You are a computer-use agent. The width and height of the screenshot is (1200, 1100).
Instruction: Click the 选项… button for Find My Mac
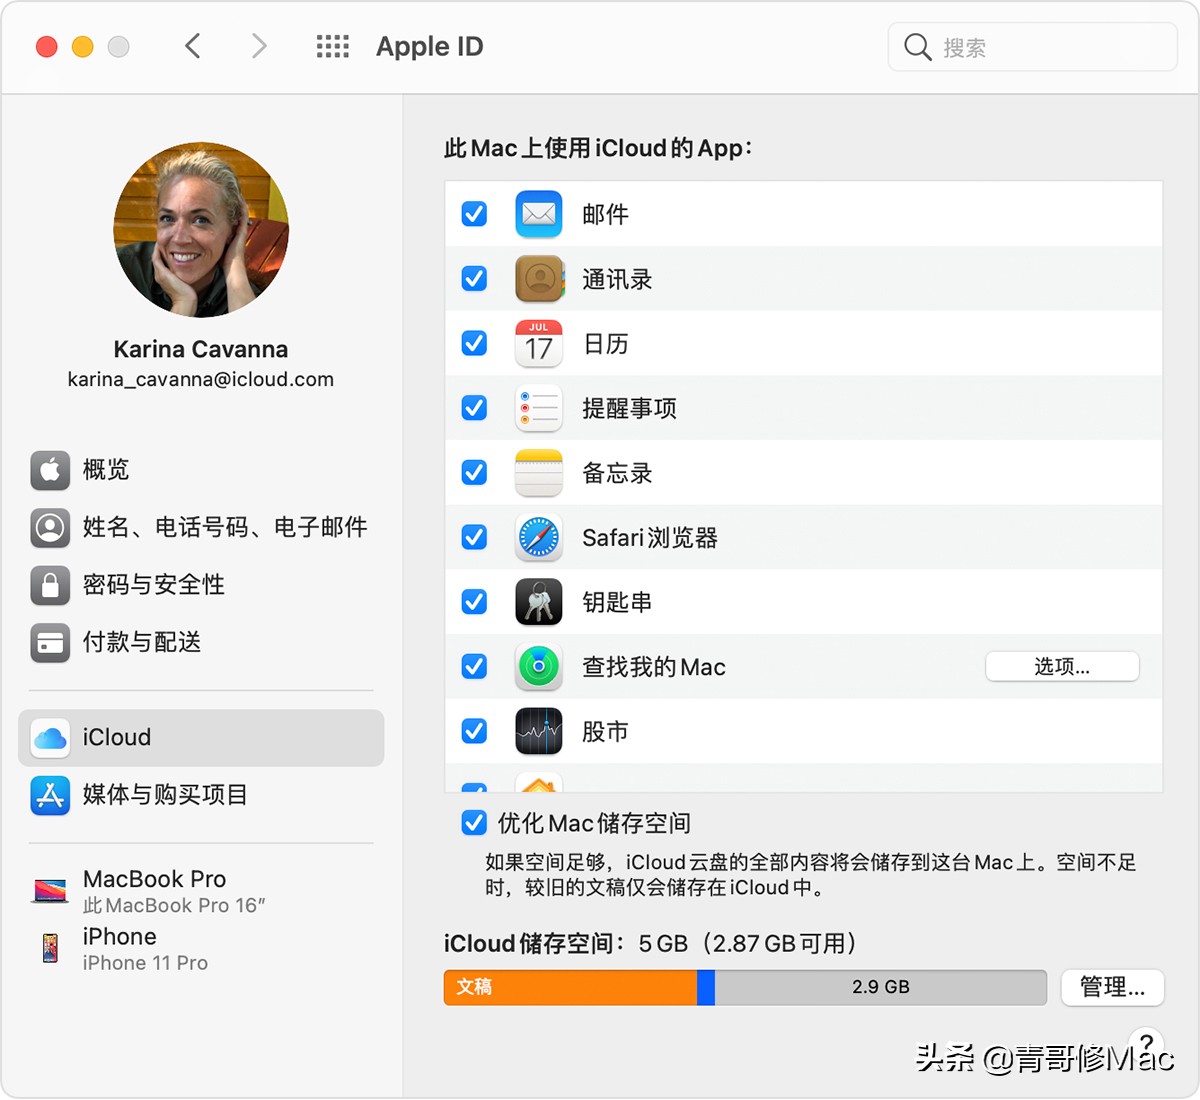(x=1062, y=666)
